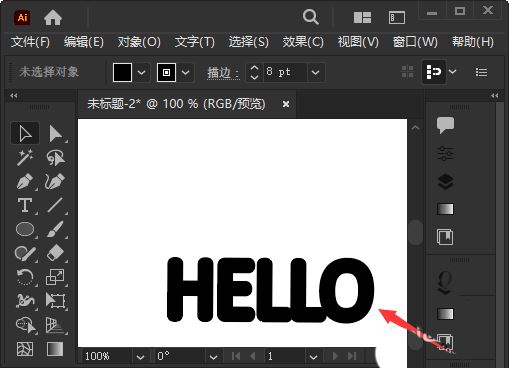This screenshot has width=509, height=368.
Task: Open the 效果(C) menu
Action: click(x=303, y=42)
